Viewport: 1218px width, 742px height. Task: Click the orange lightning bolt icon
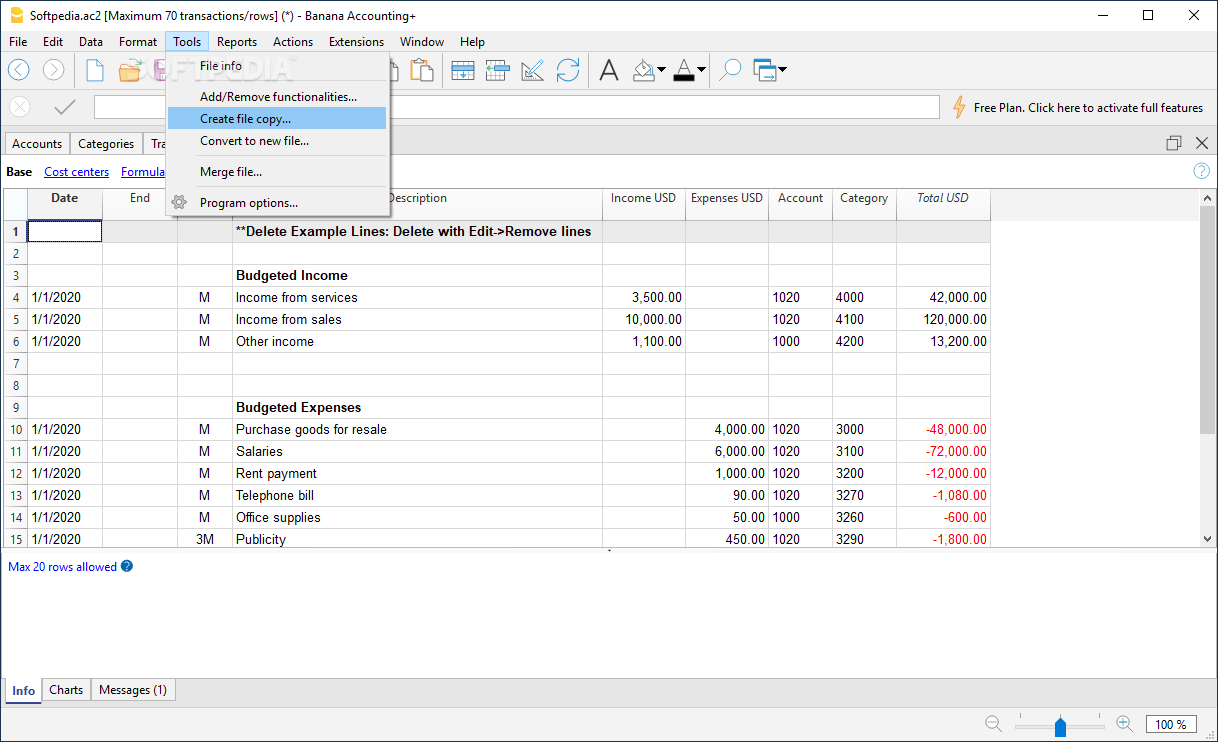(x=959, y=107)
